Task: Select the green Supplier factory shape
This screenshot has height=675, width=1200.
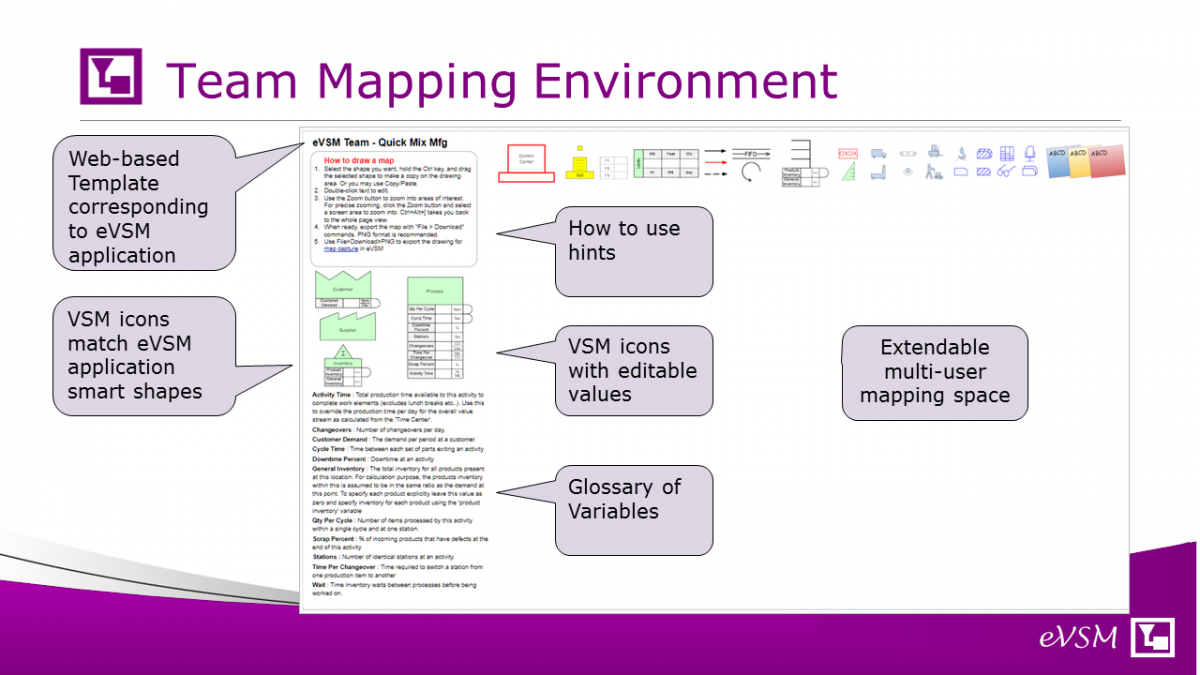Action: [x=348, y=328]
